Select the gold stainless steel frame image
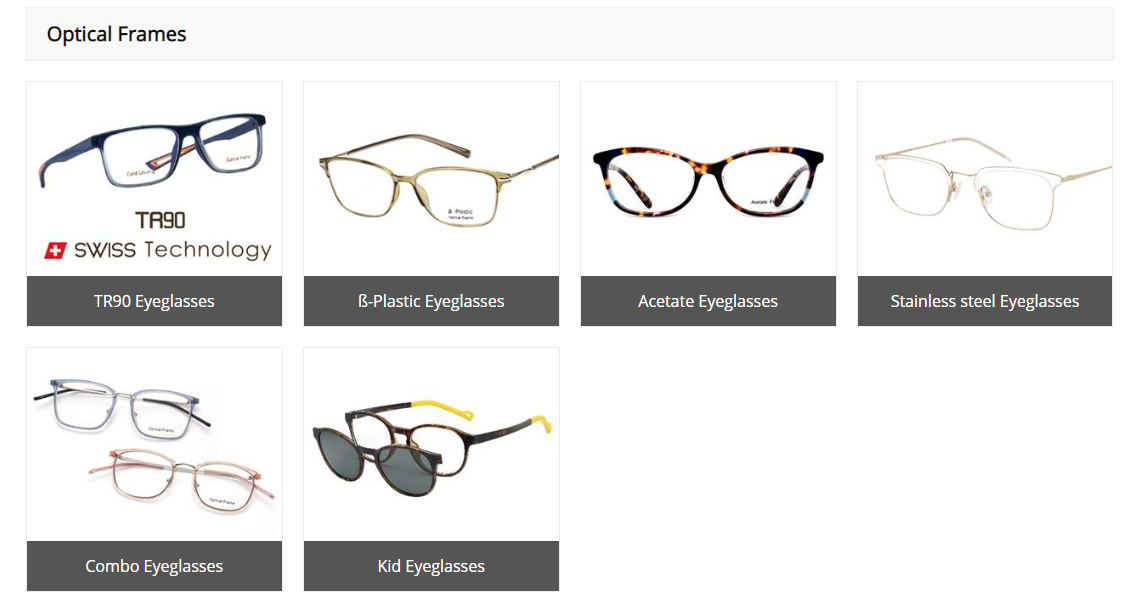 click(992, 184)
